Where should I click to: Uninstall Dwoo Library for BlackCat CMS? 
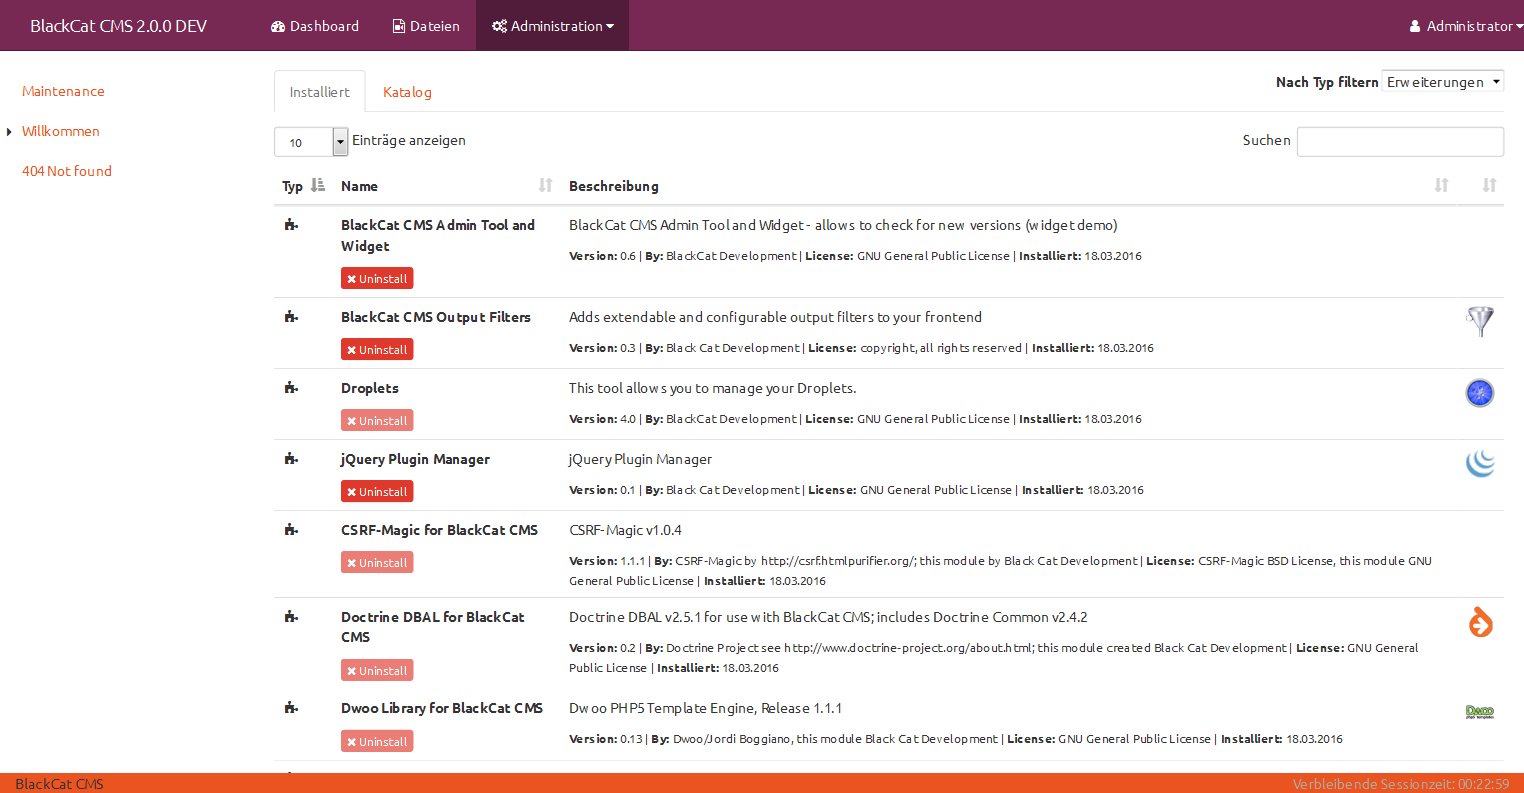[x=377, y=742]
